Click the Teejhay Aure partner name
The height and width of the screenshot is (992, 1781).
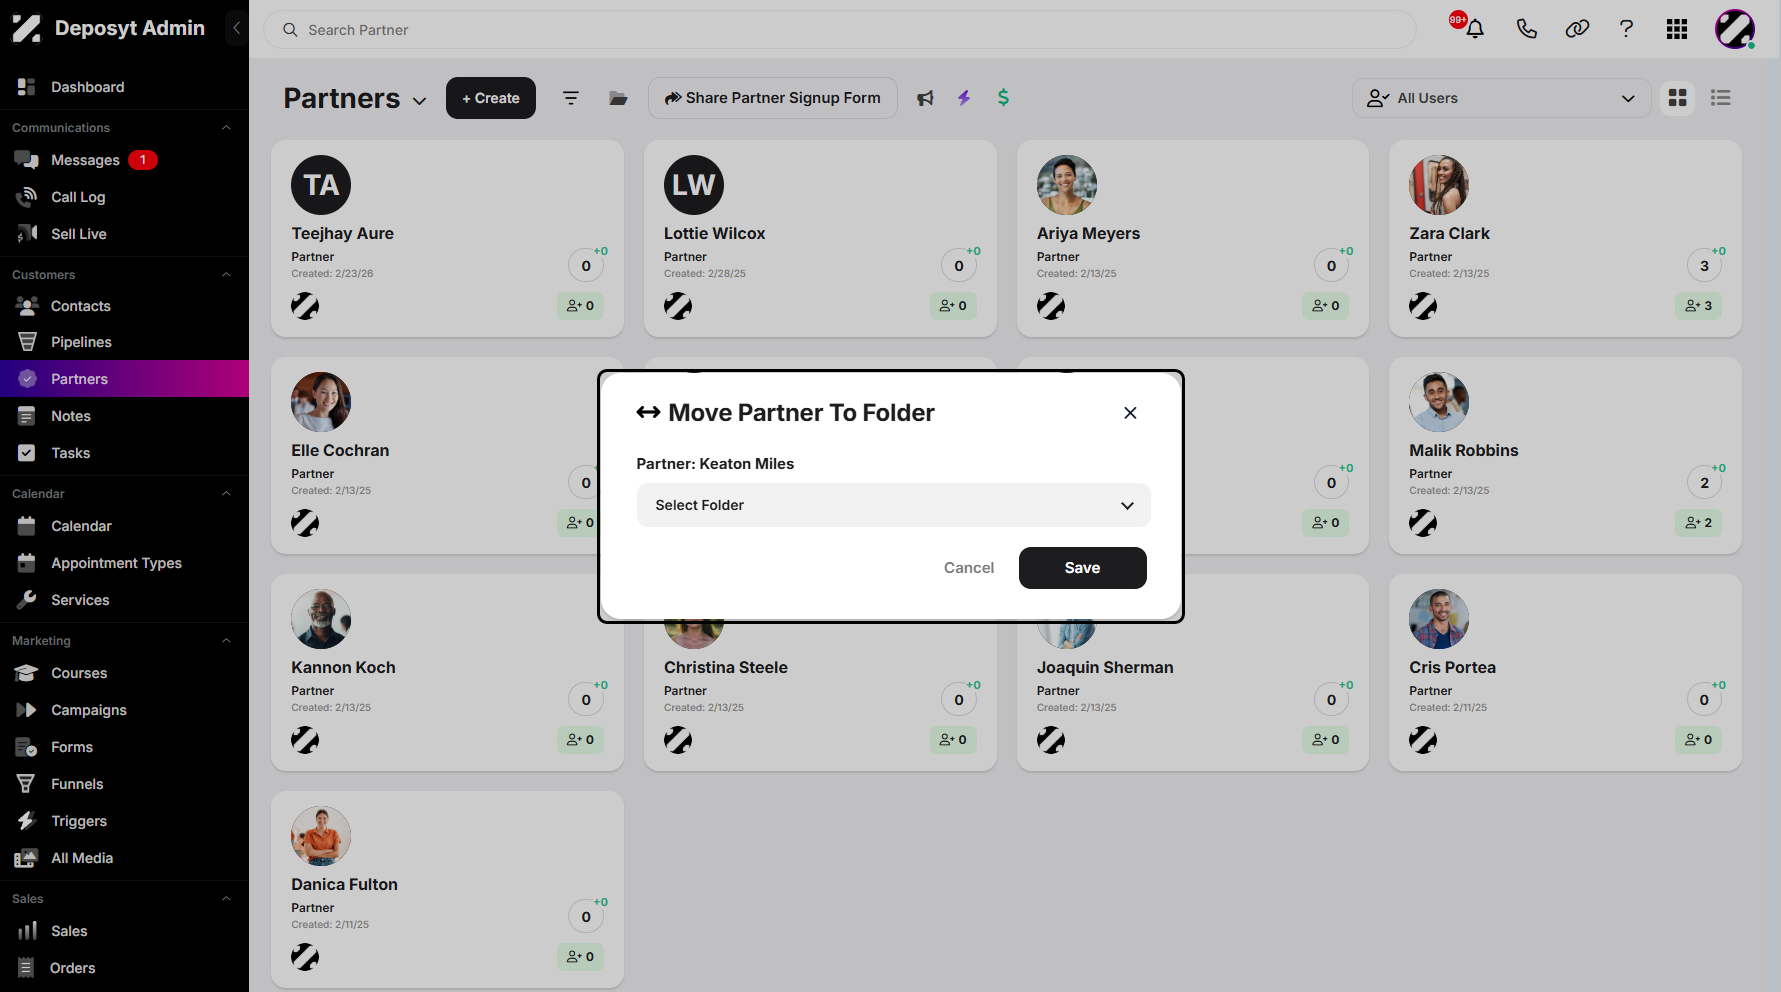pos(342,233)
